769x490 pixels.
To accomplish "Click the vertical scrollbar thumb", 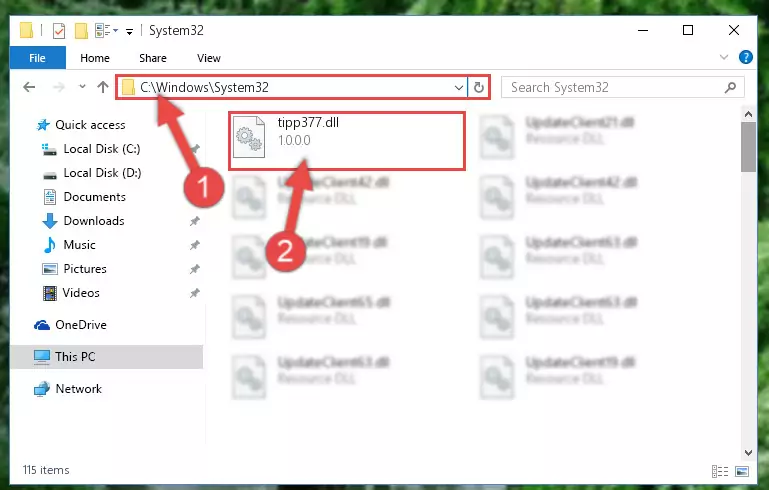I will click(748, 147).
